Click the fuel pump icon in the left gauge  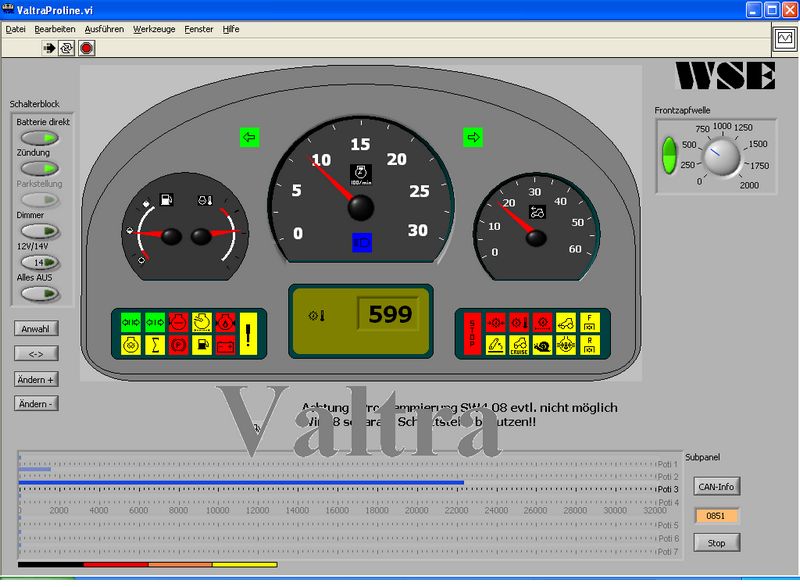pyautogui.click(x=167, y=199)
